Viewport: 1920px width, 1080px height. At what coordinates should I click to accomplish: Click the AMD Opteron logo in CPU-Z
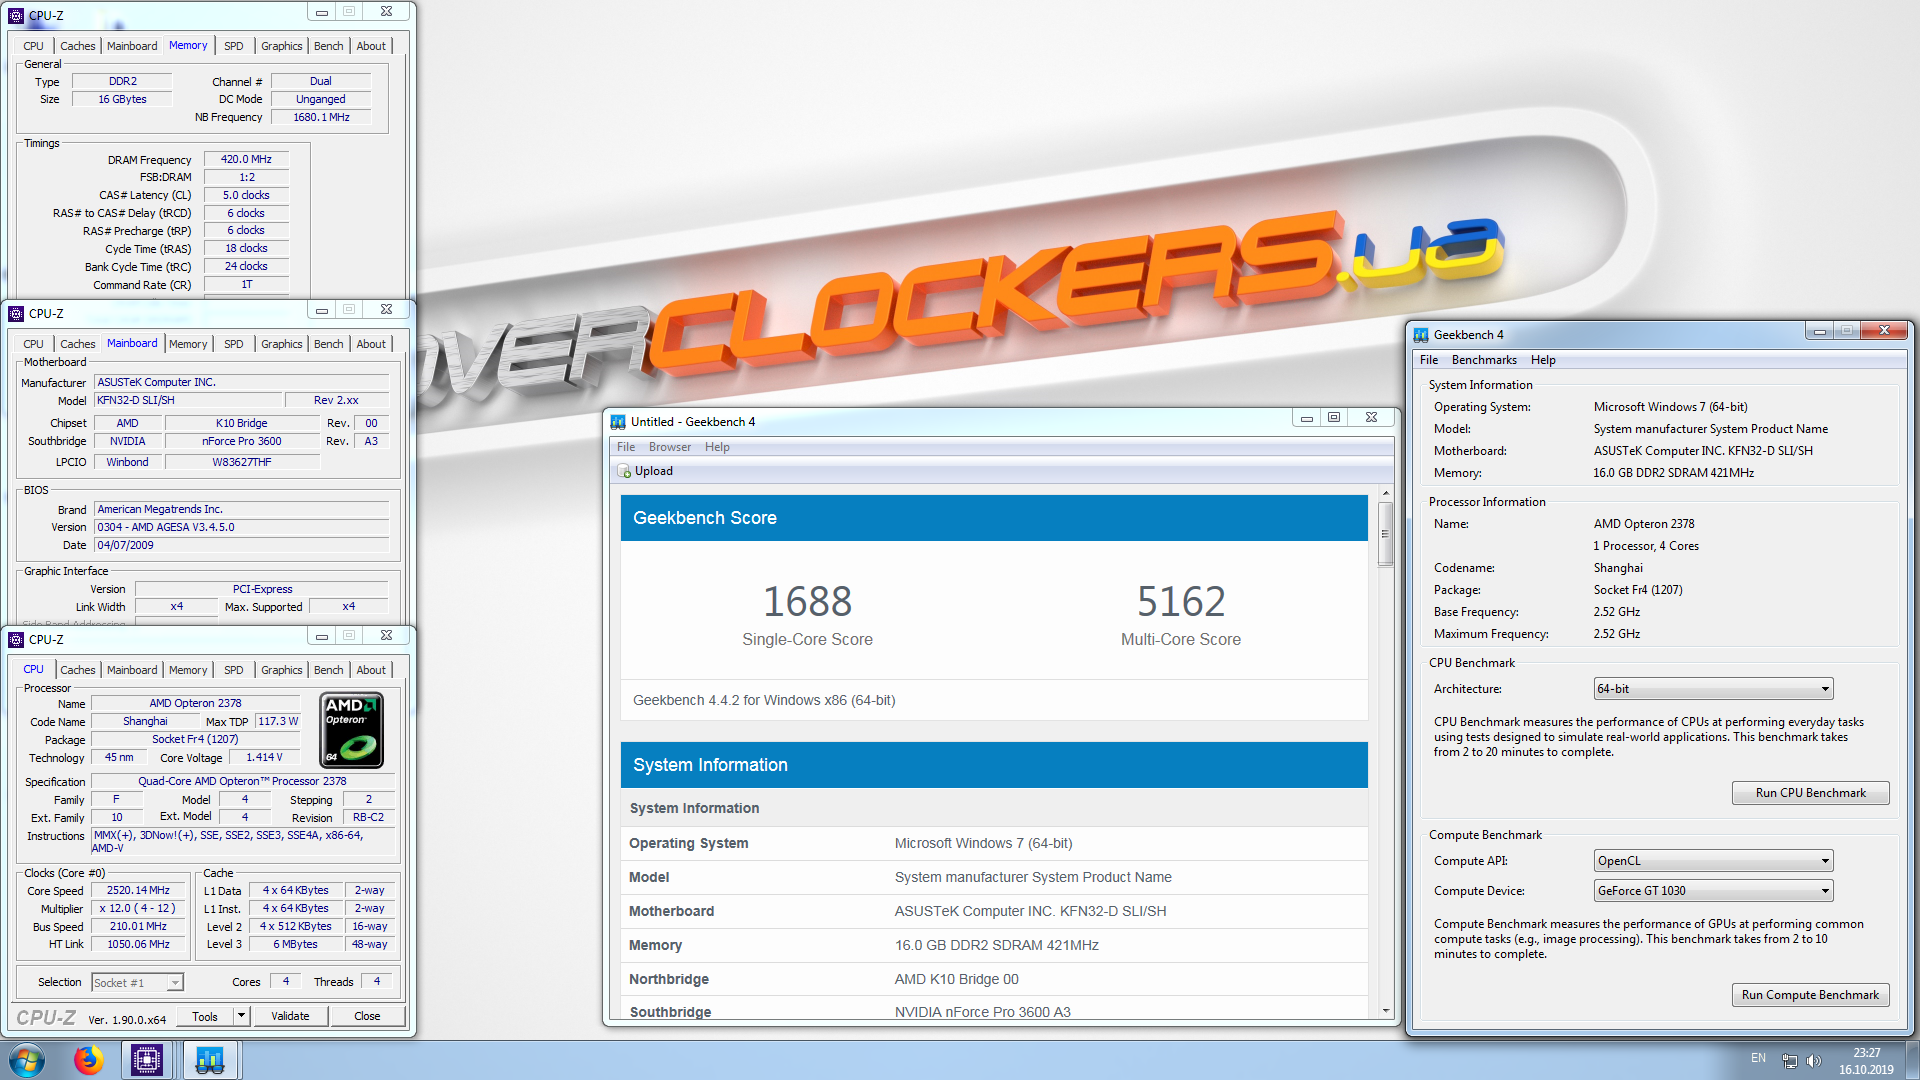click(352, 730)
